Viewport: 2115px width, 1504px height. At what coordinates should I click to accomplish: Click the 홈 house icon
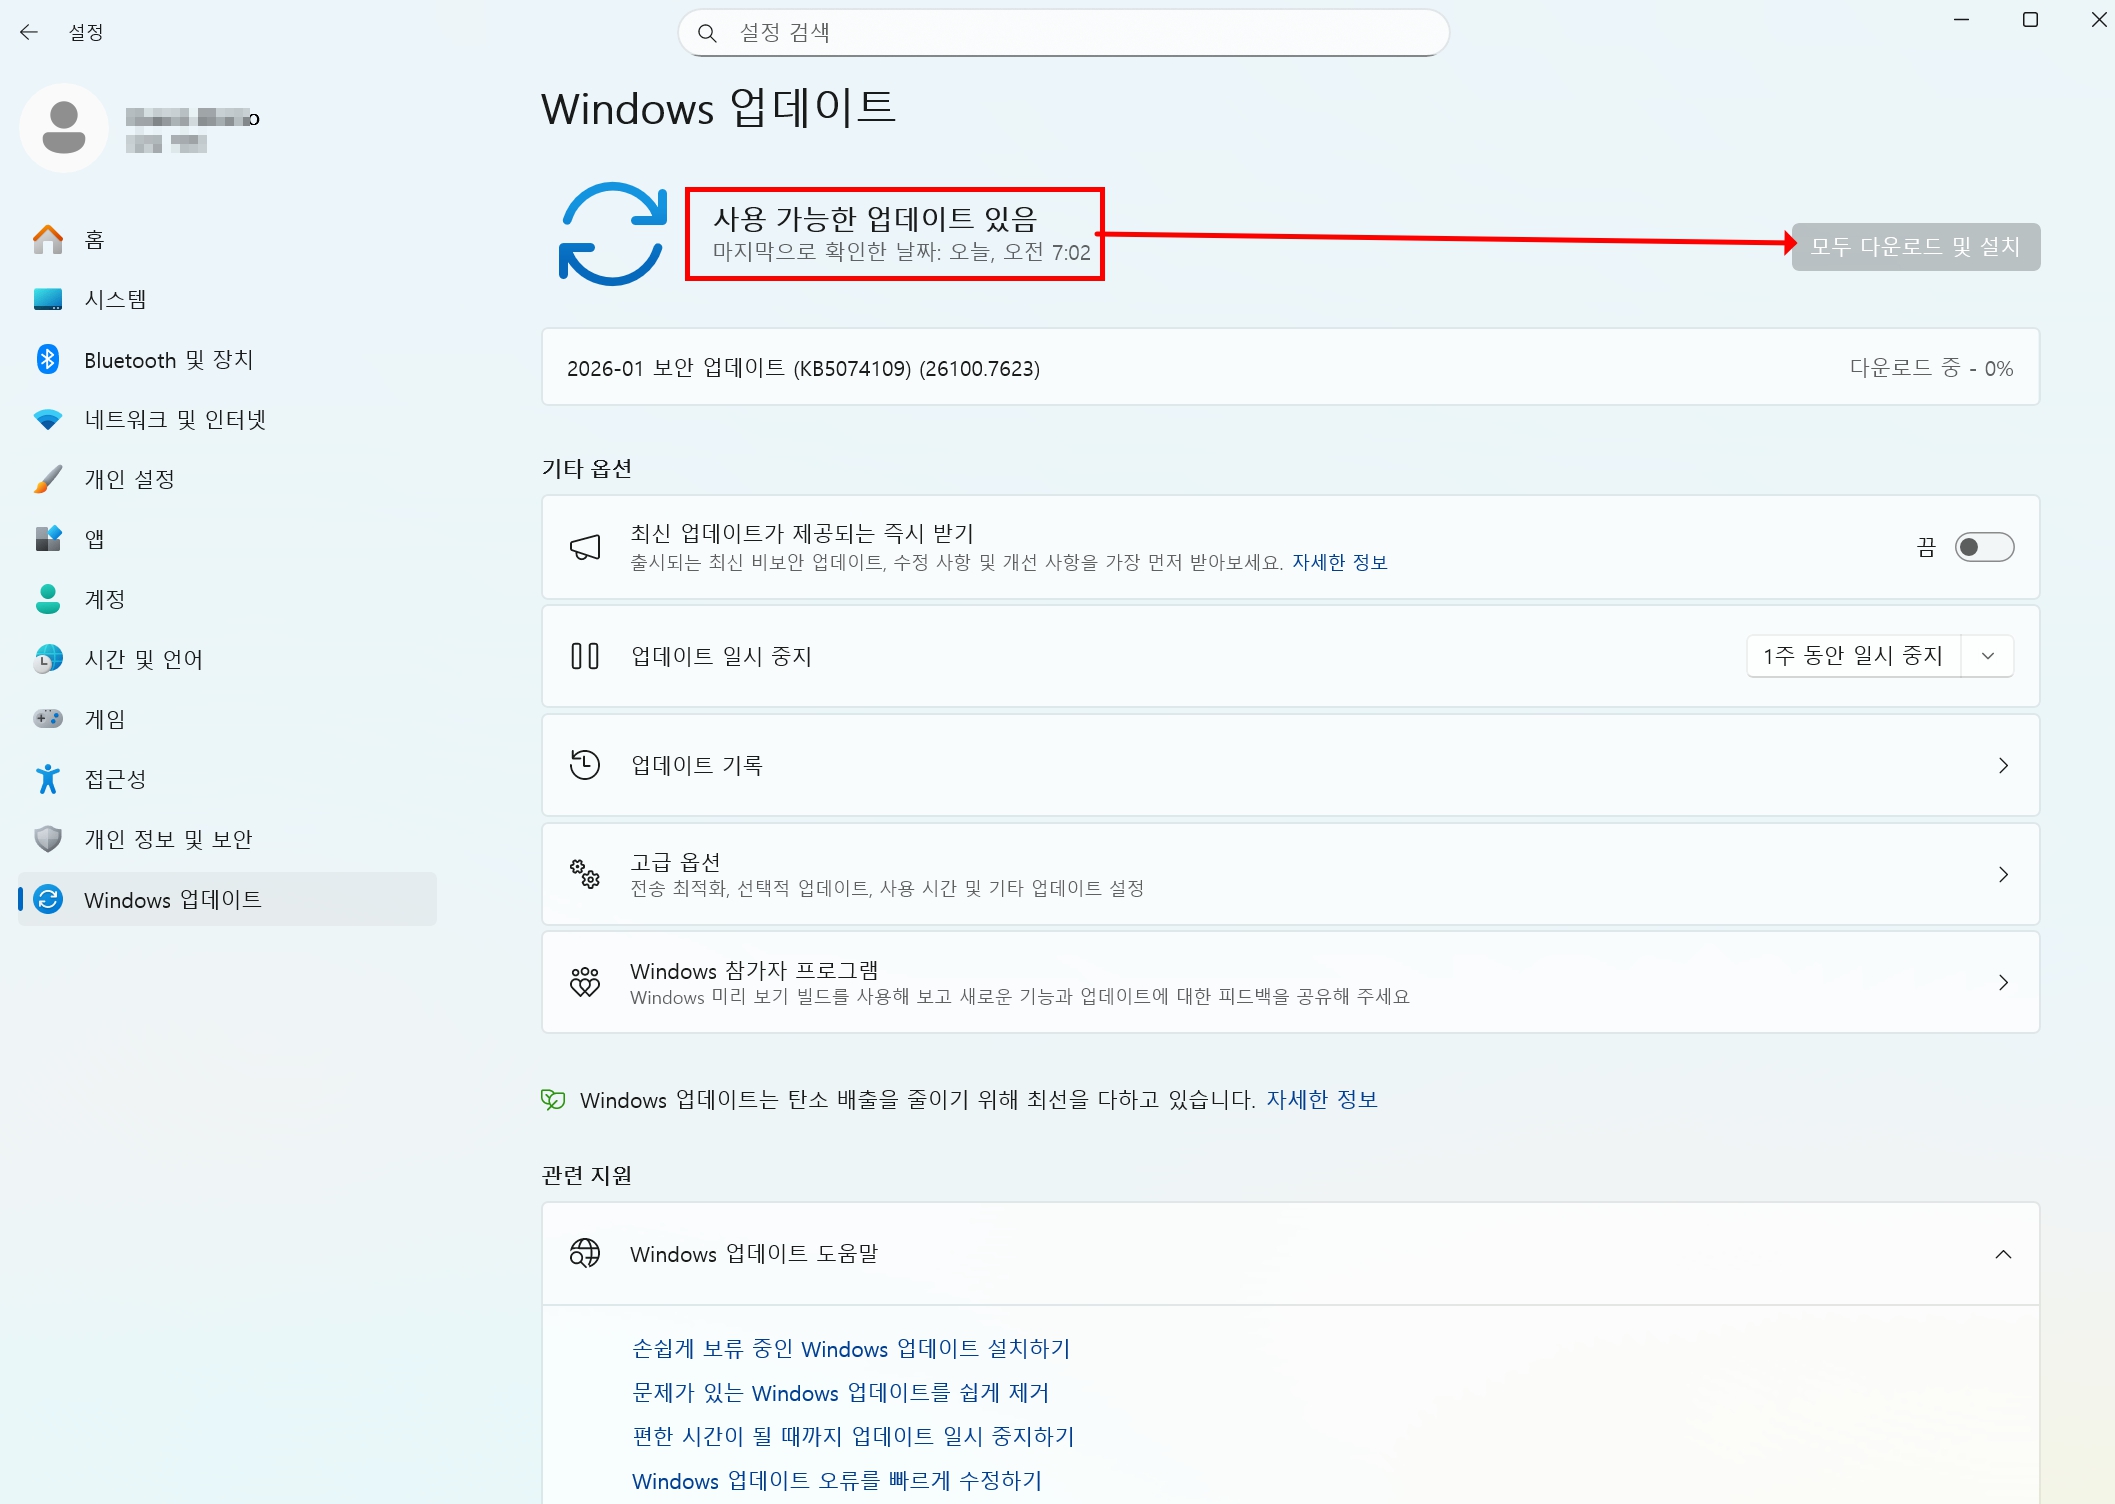point(48,239)
